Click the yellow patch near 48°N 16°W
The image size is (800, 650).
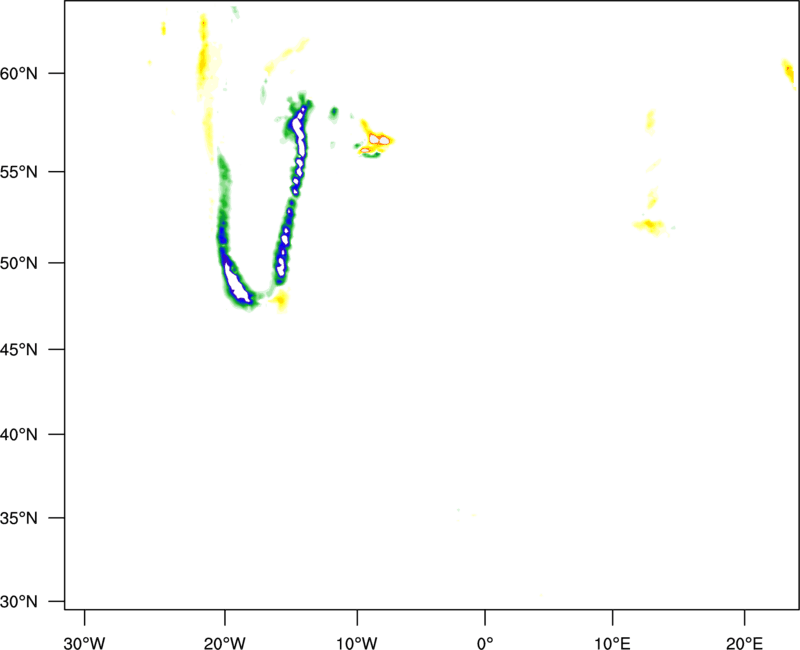(280, 300)
